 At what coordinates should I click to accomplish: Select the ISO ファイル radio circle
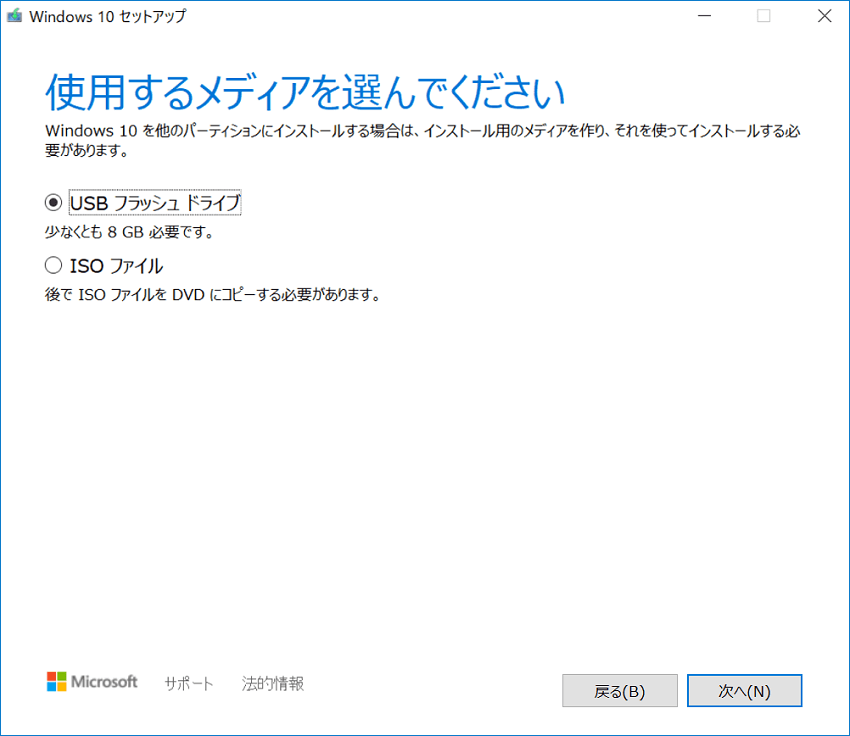pyautogui.click(x=54, y=266)
